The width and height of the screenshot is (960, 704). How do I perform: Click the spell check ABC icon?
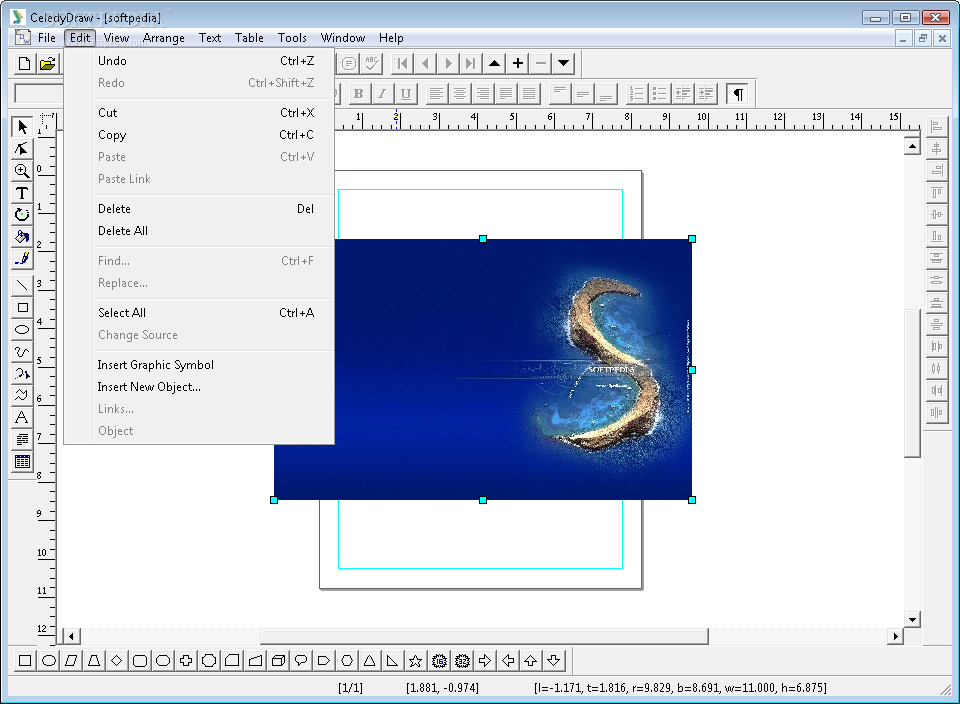coord(372,63)
